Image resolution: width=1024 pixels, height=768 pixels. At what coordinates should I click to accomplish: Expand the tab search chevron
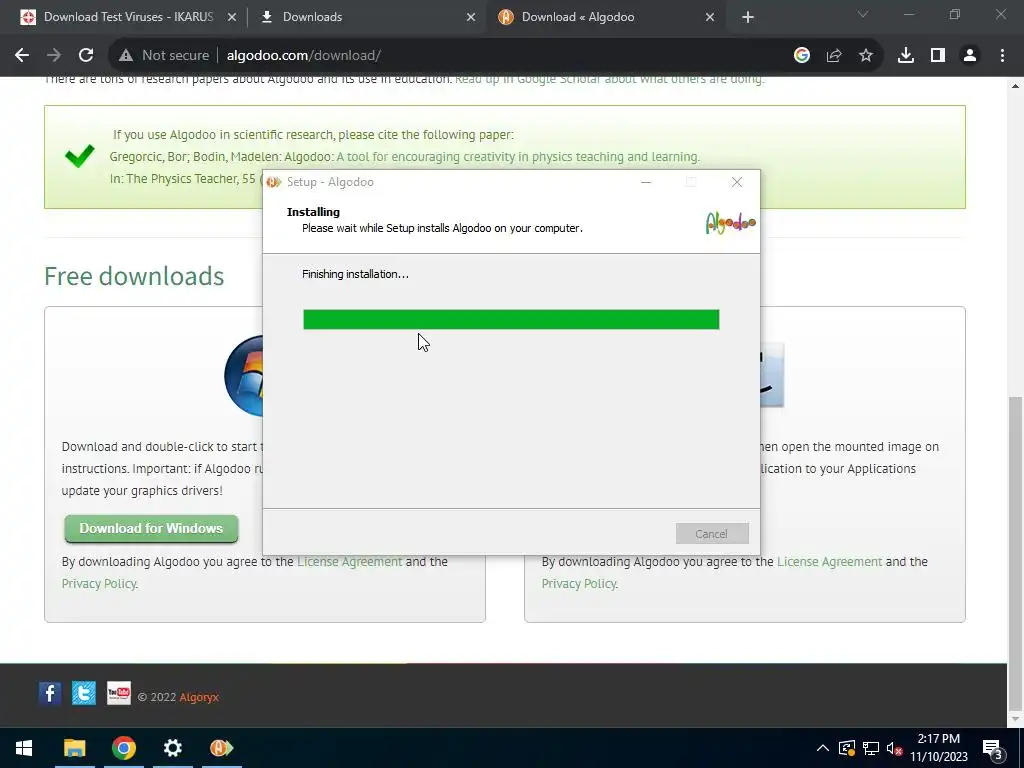[x=863, y=14]
